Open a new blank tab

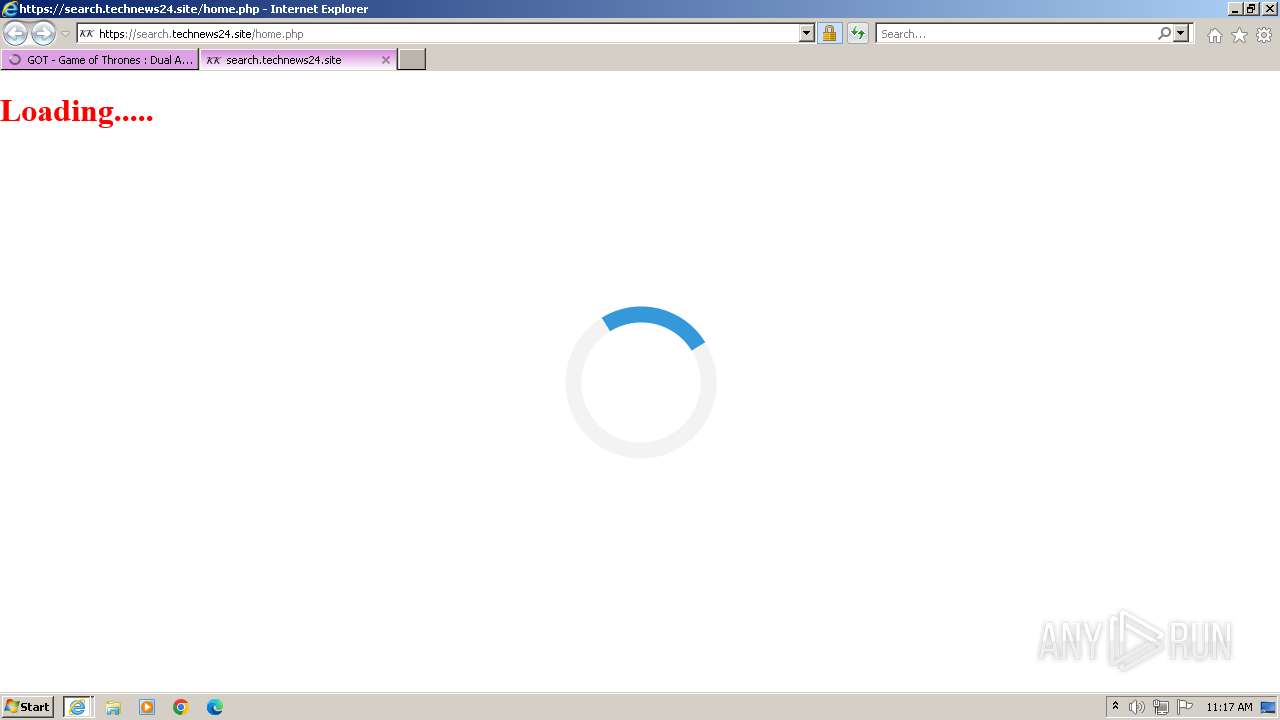tap(412, 60)
